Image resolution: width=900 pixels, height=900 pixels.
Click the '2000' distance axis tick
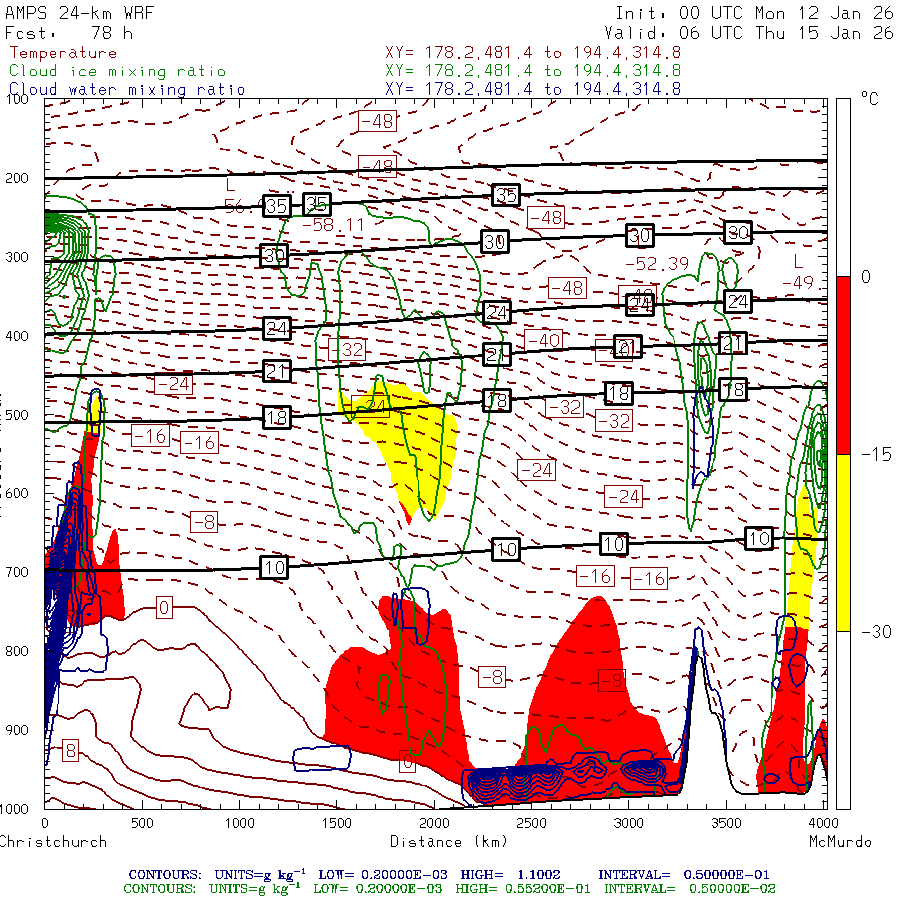click(434, 823)
